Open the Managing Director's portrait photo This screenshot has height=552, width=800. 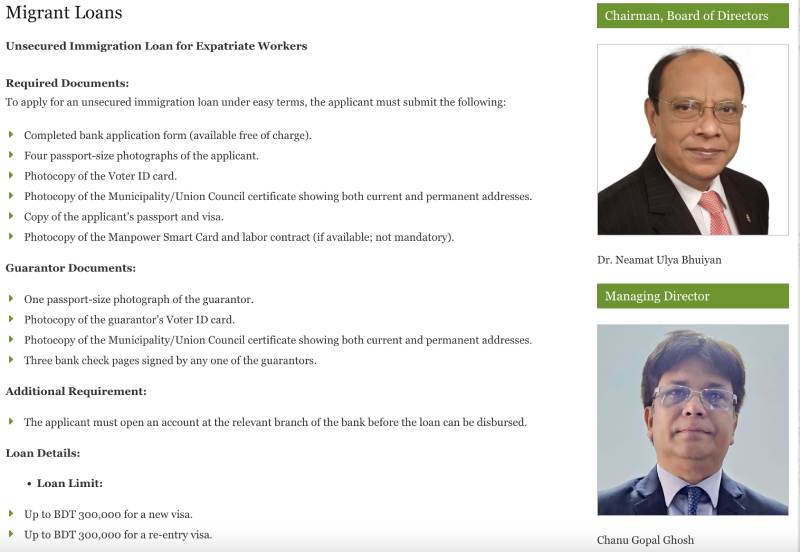click(692, 419)
